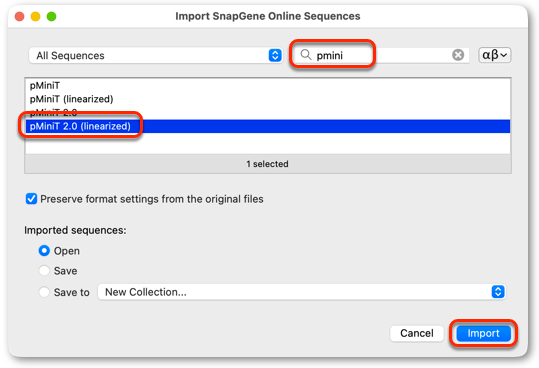Toggle Preserve format settings checkbox

[31, 199]
